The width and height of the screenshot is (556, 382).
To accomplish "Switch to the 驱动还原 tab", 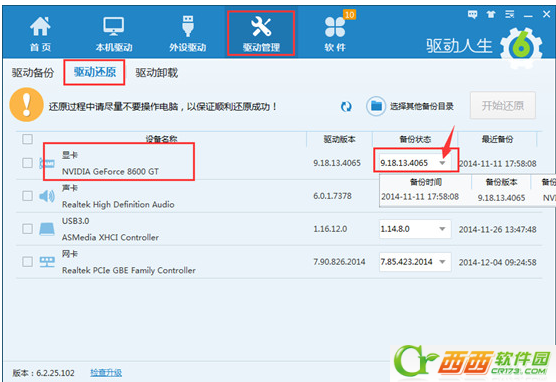I will (95, 72).
